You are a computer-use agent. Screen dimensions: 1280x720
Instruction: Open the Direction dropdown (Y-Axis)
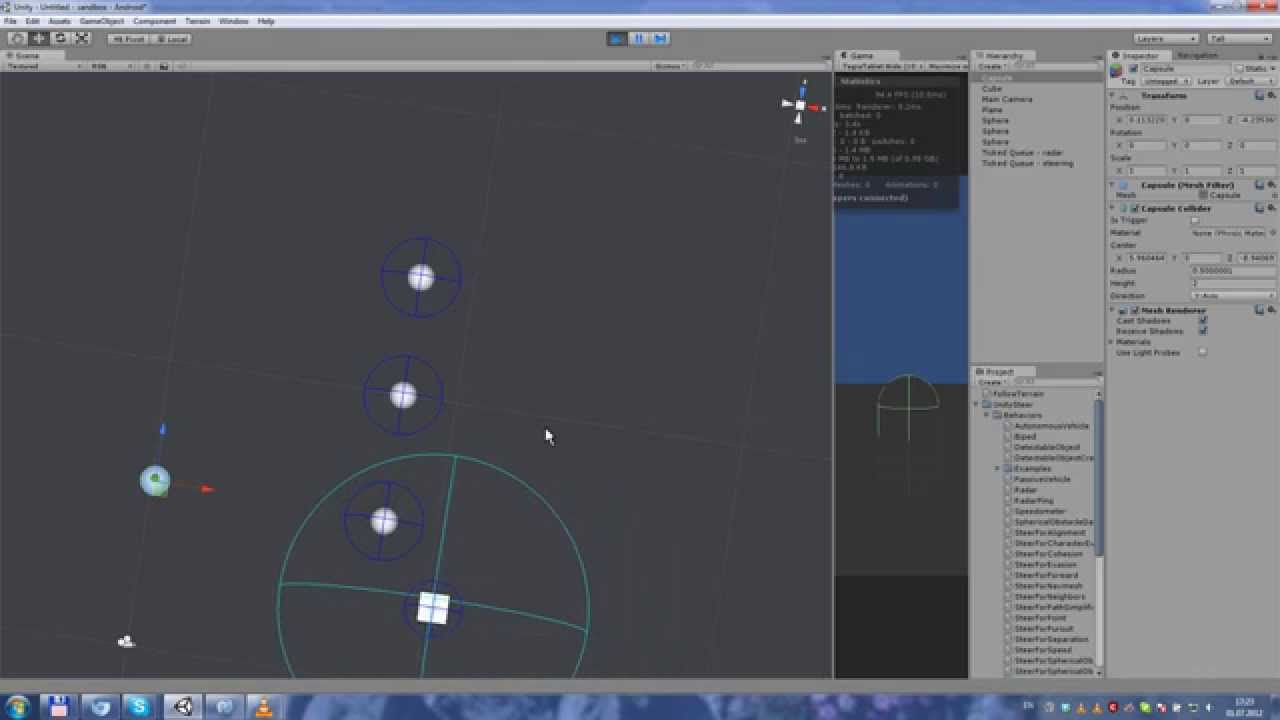click(1233, 296)
